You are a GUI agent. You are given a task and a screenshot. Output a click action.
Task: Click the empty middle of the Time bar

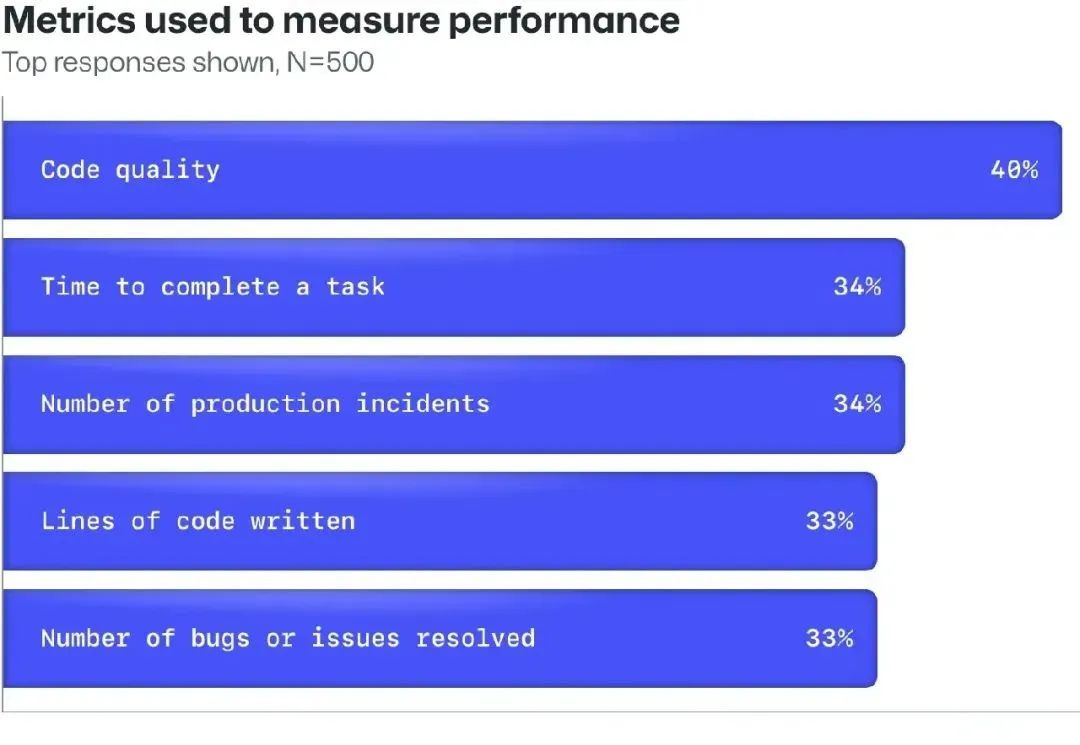[x=600, y=287]
